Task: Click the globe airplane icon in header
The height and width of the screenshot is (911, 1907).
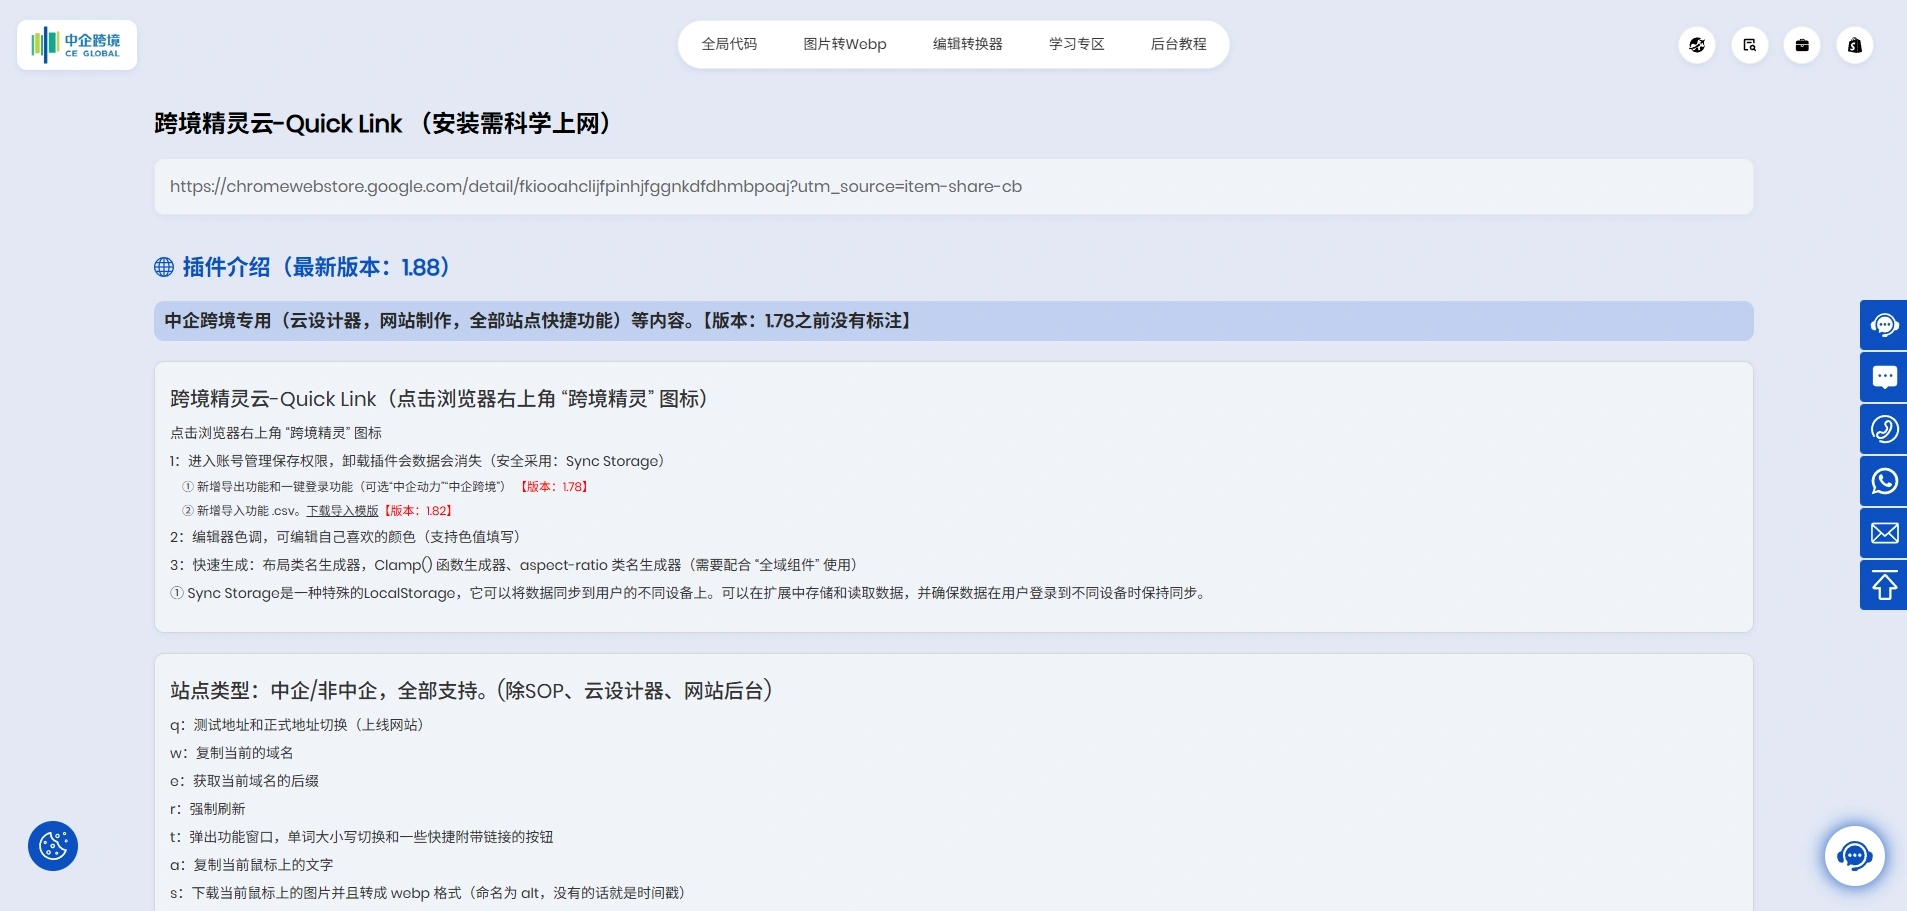Action: (1697, 45)
